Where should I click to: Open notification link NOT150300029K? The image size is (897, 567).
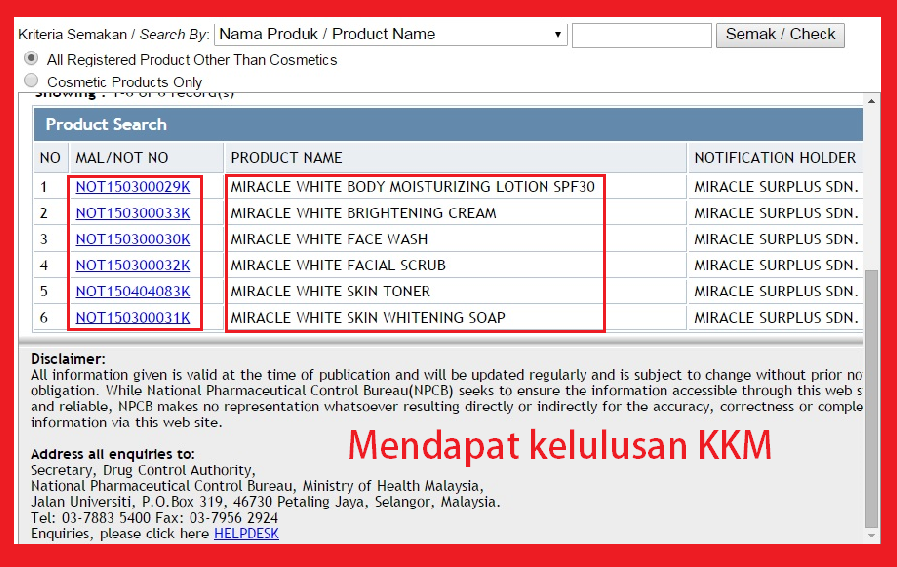click(x=133, y=187)
